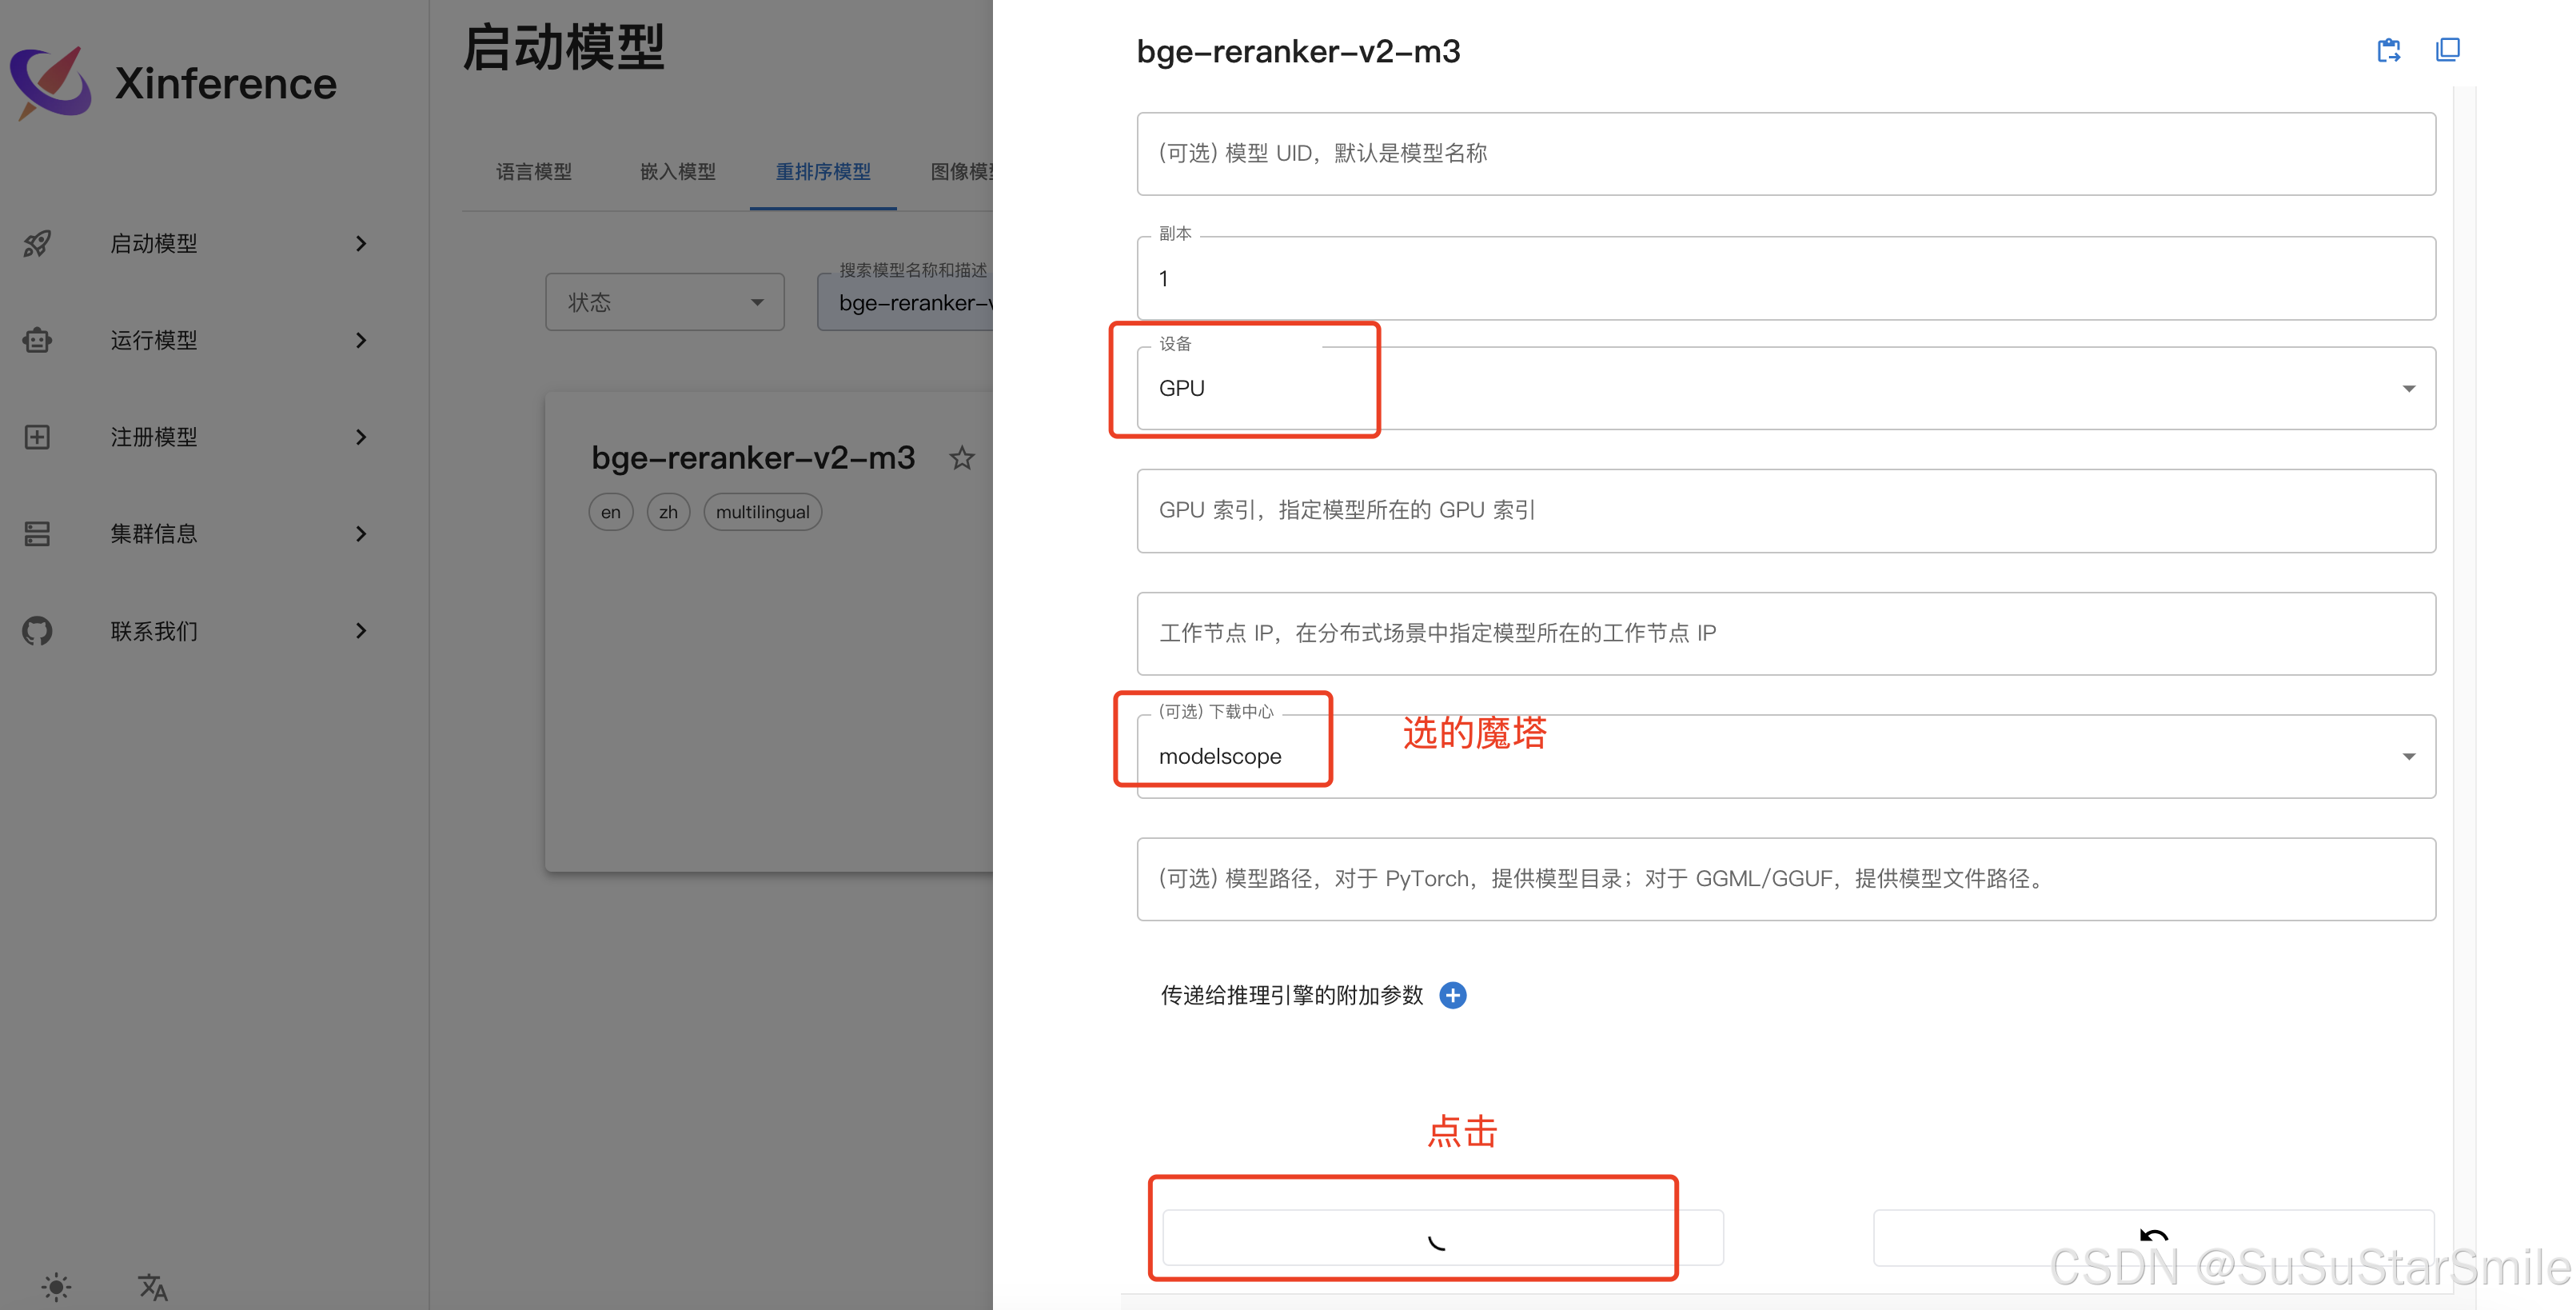Click the plus-box icon beside 注册模型
2576x1310 pixels.
[37, 437]
